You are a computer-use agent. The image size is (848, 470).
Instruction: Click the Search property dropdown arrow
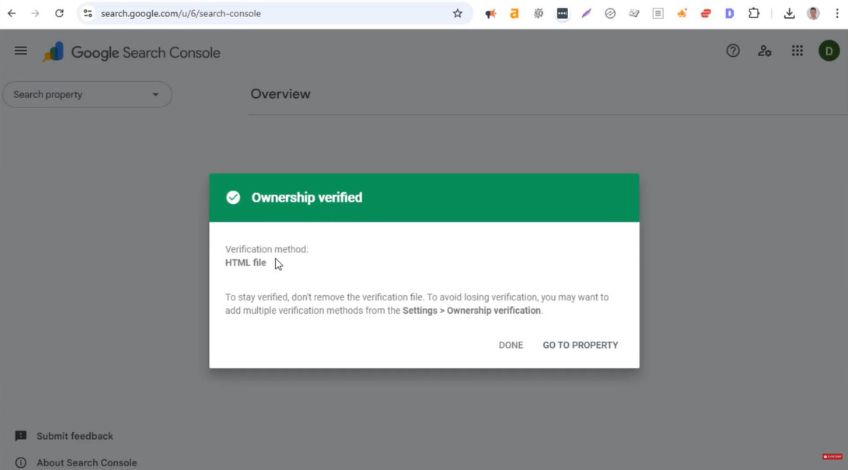pos(156,95)
